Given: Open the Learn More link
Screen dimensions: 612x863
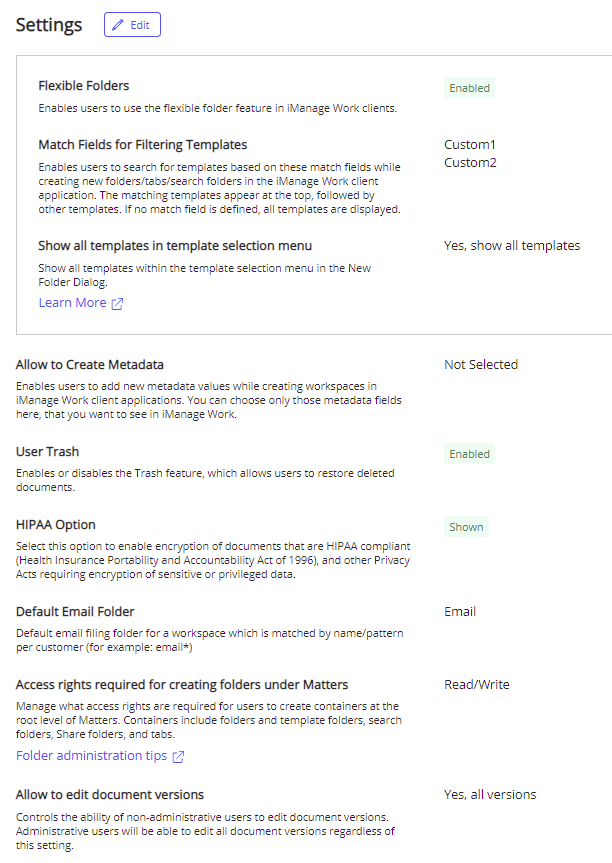Looking at the screenshot, I should tap(72, 303).
